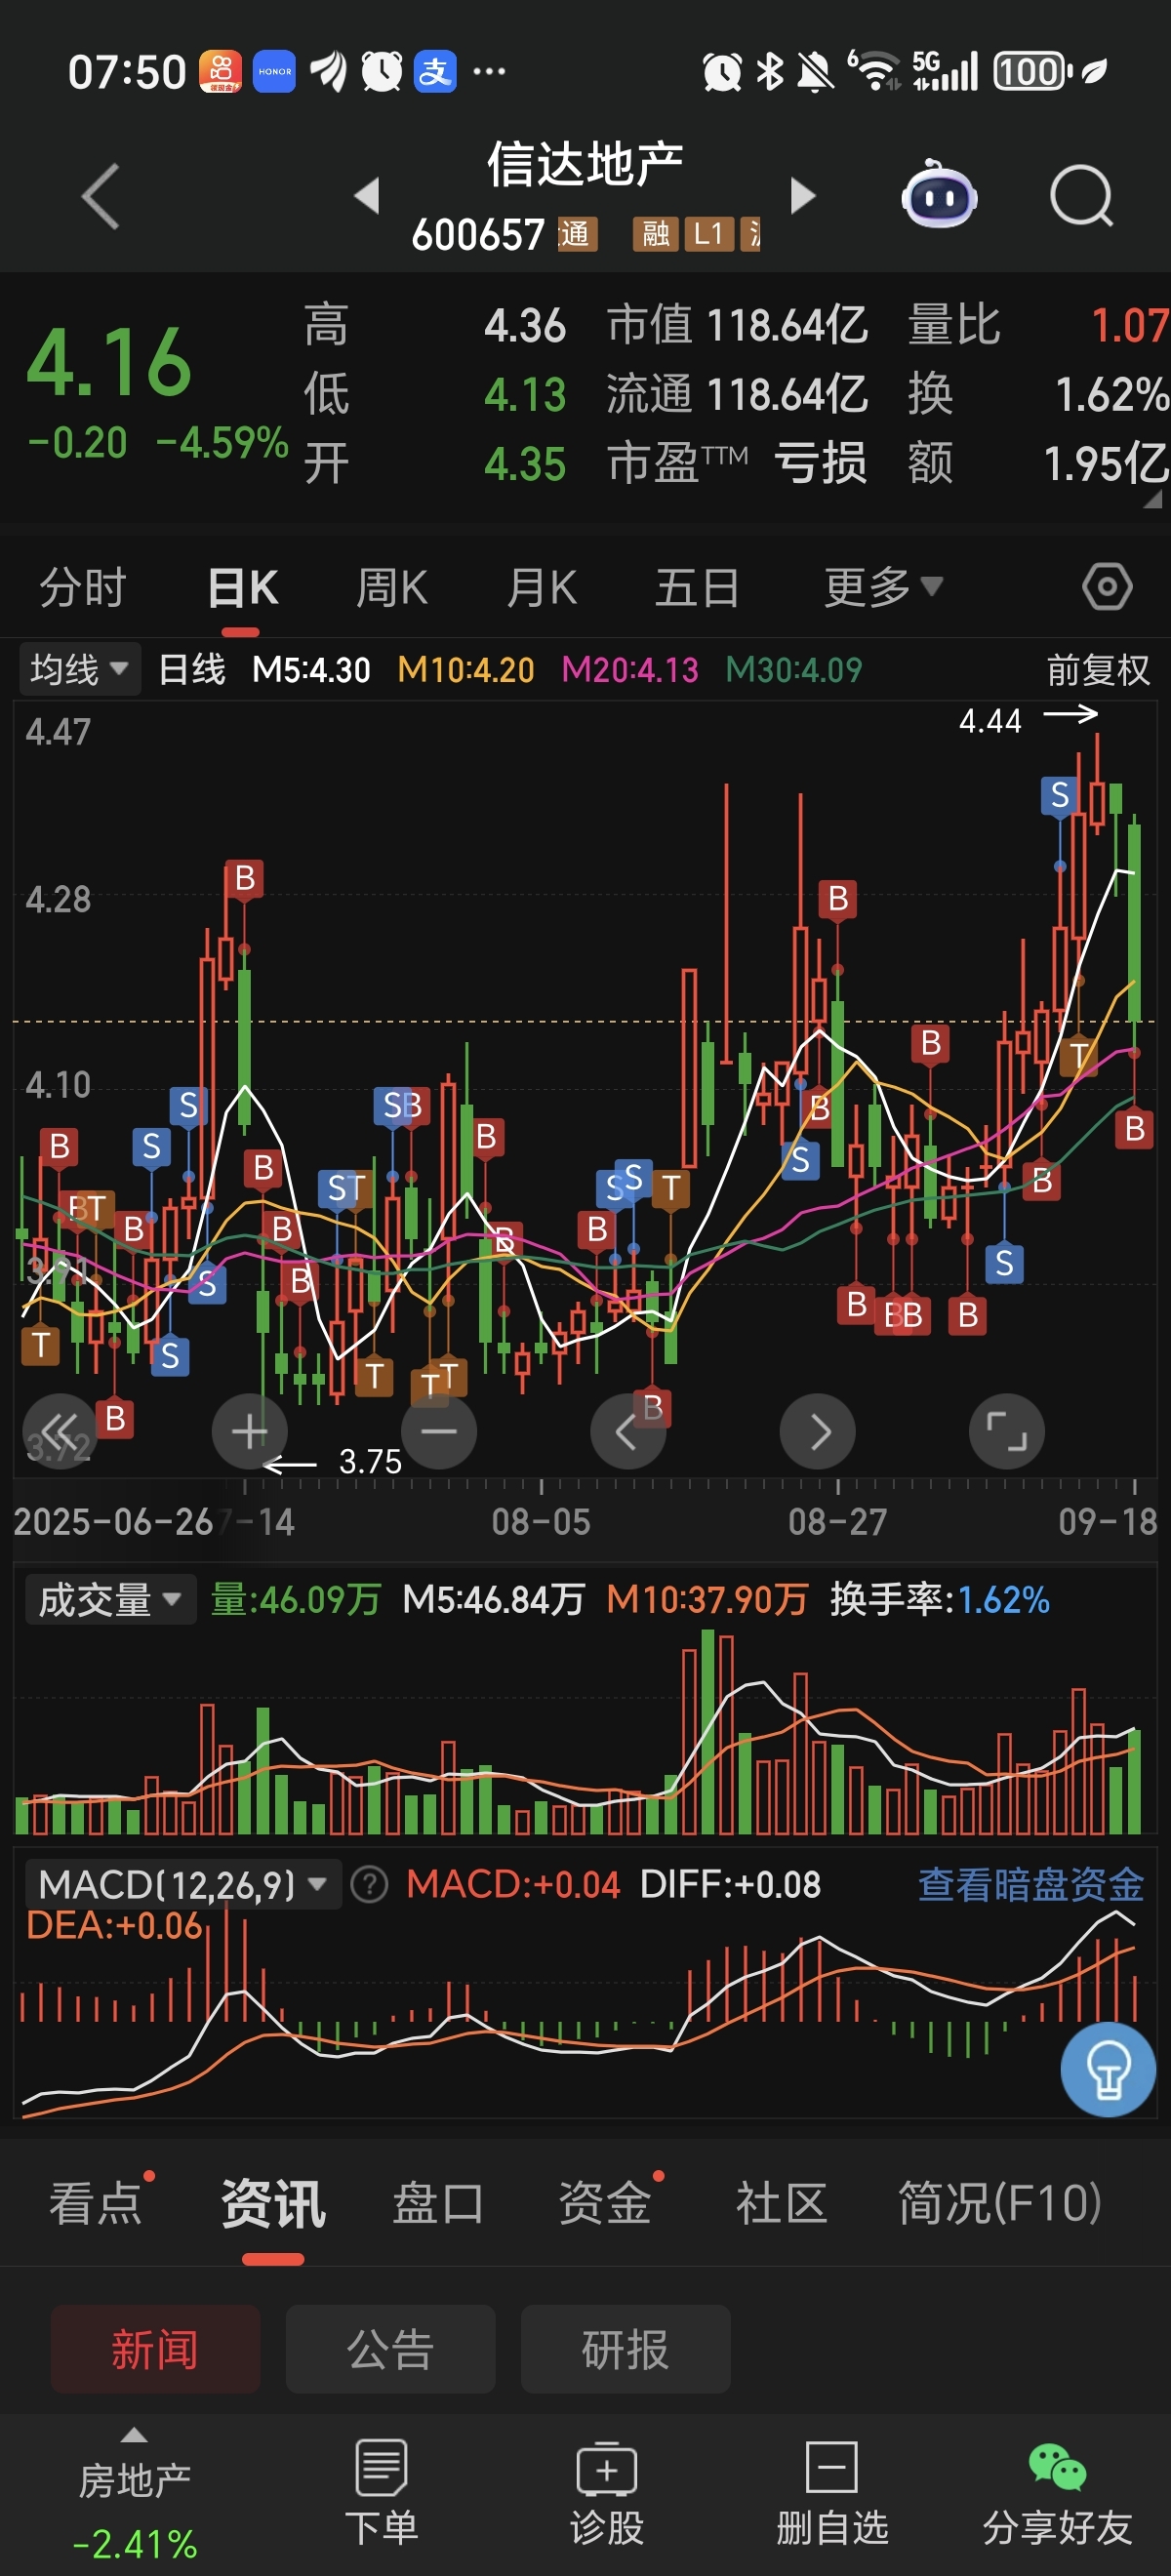Tap the 融 margin badge
Screen dimensions: 1171x2576
coord(655,234)
